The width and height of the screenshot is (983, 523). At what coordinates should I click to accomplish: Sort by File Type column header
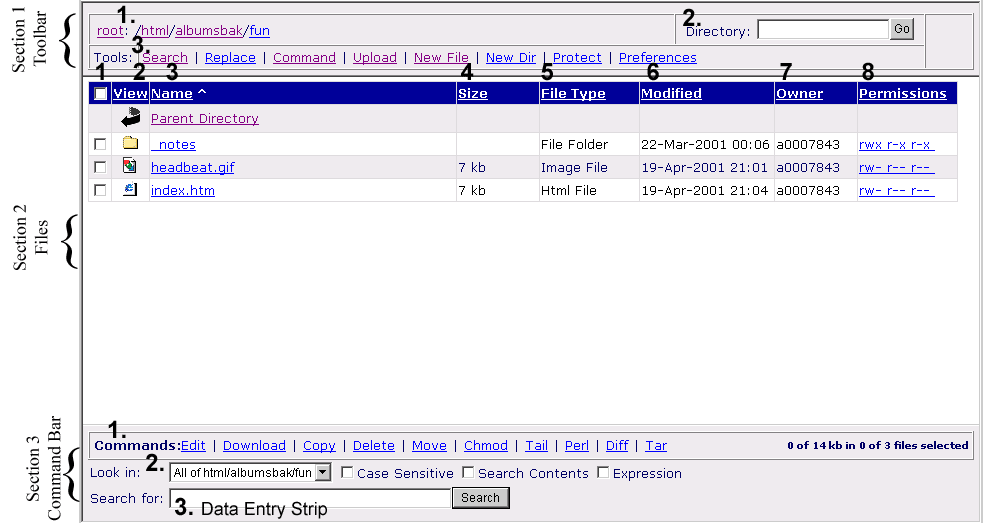point(573,93)
